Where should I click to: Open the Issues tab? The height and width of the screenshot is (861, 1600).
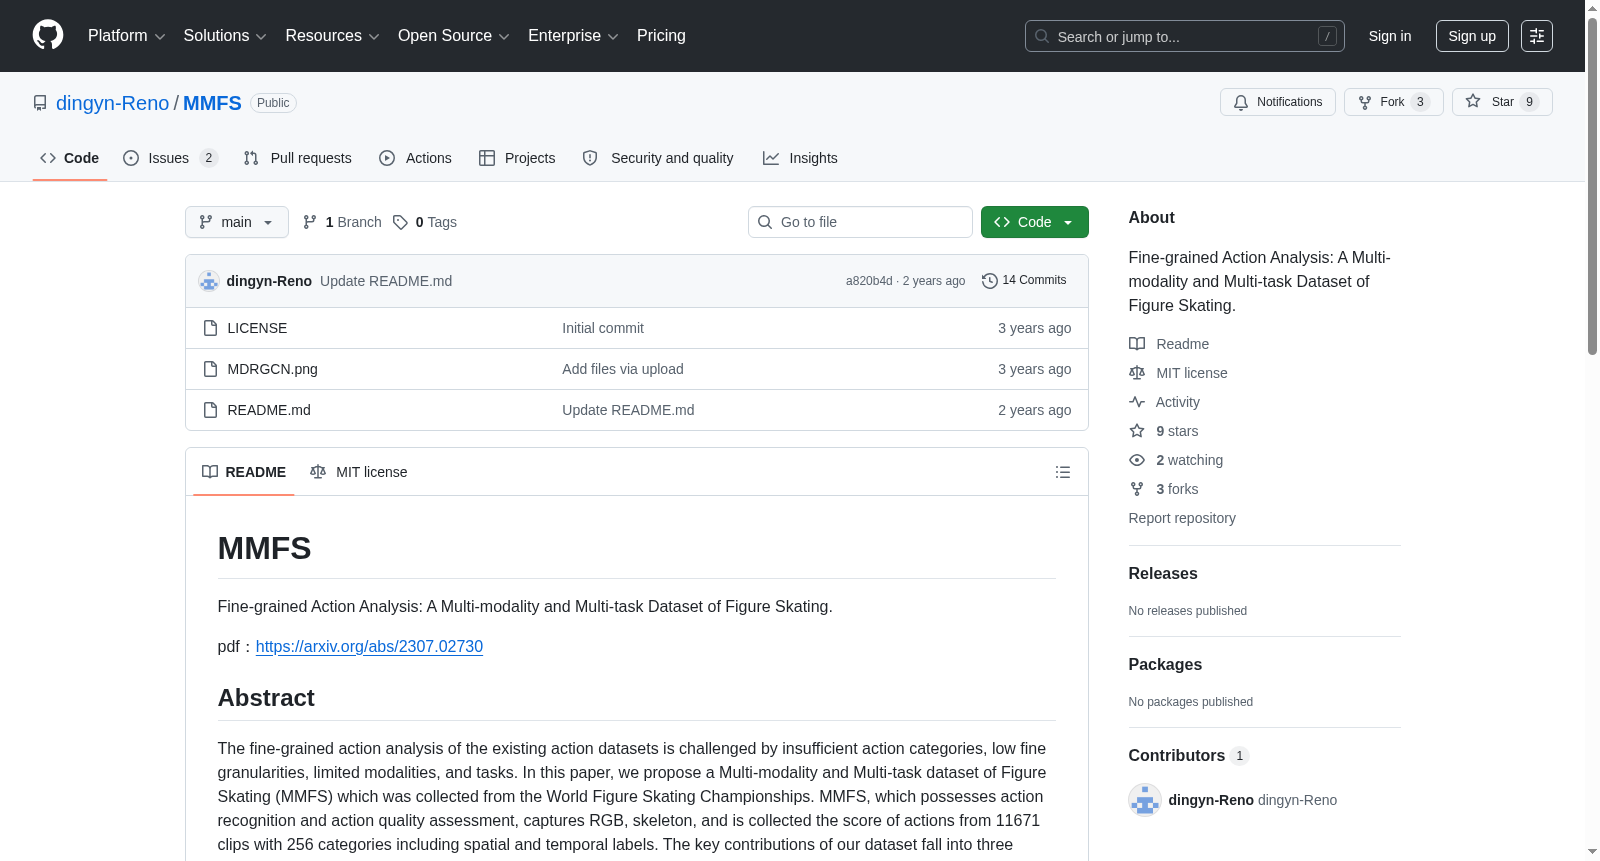coord(170,158)
